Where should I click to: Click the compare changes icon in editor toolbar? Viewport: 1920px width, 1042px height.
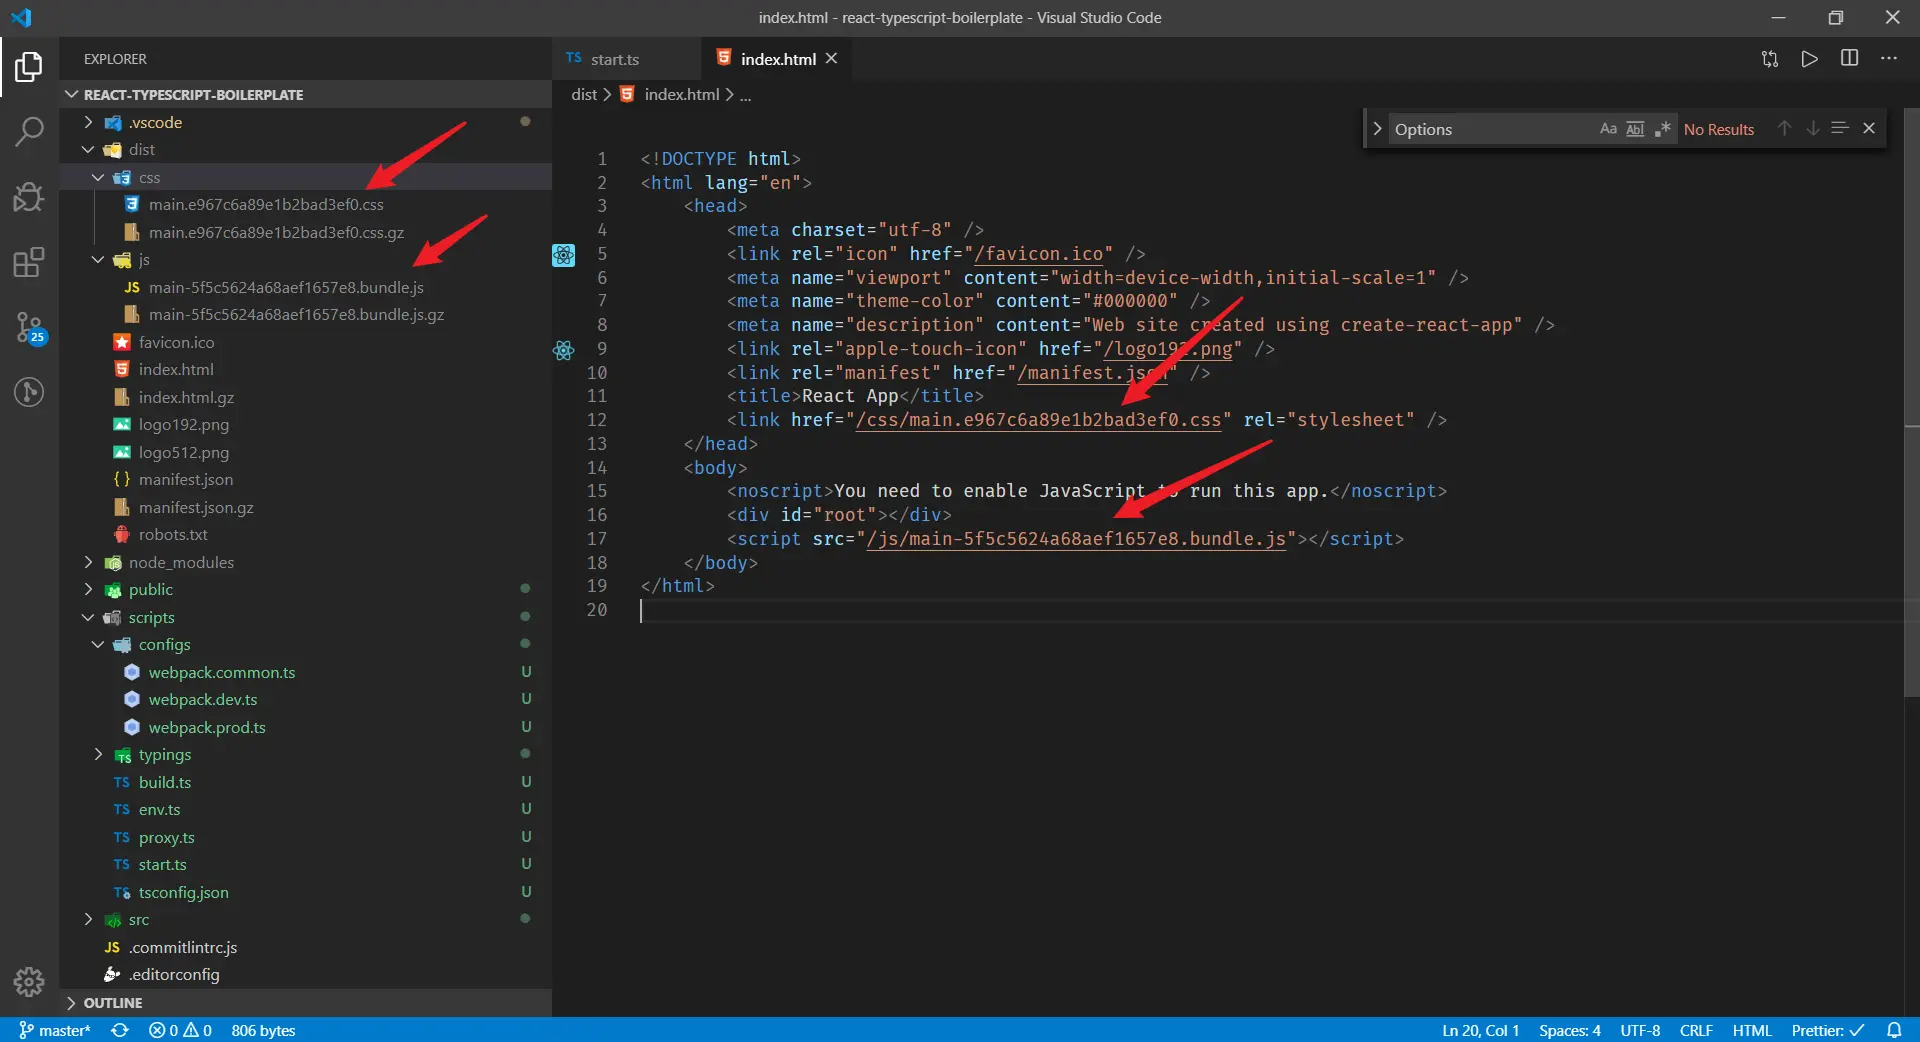(x=1770, y=59)
